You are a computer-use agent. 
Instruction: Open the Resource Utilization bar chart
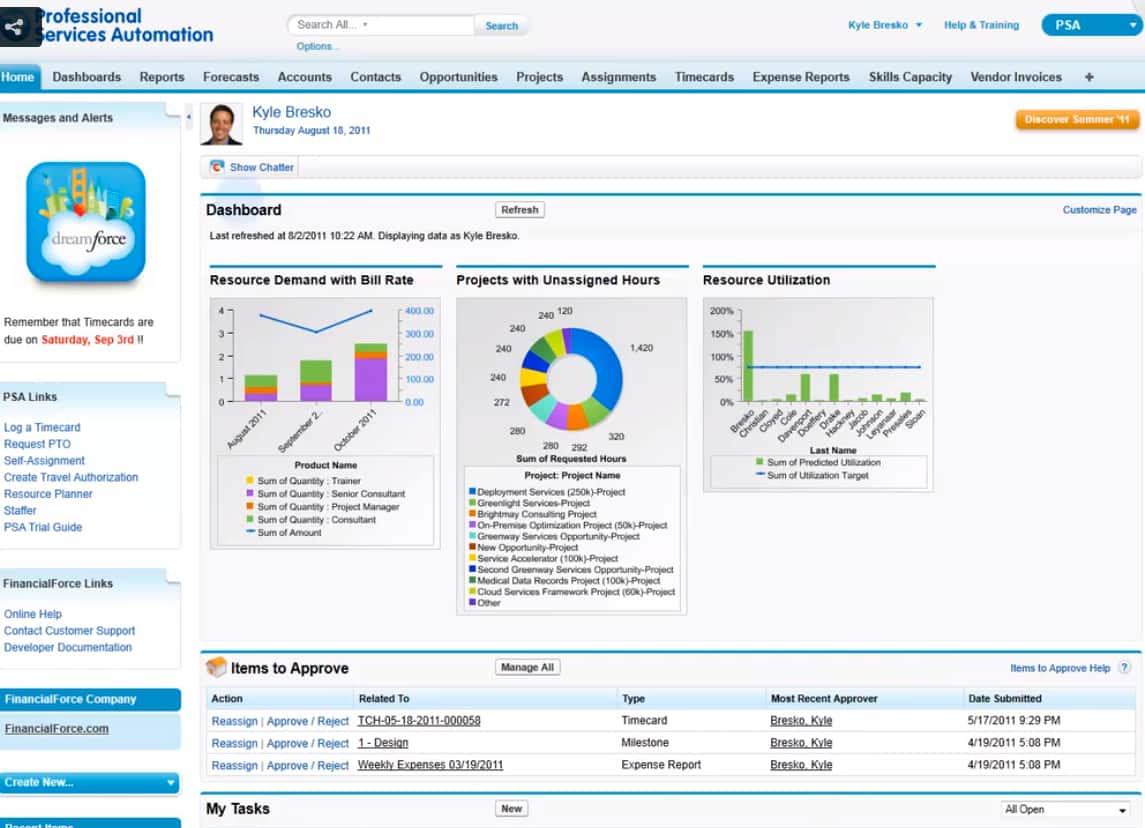[818, 394]
